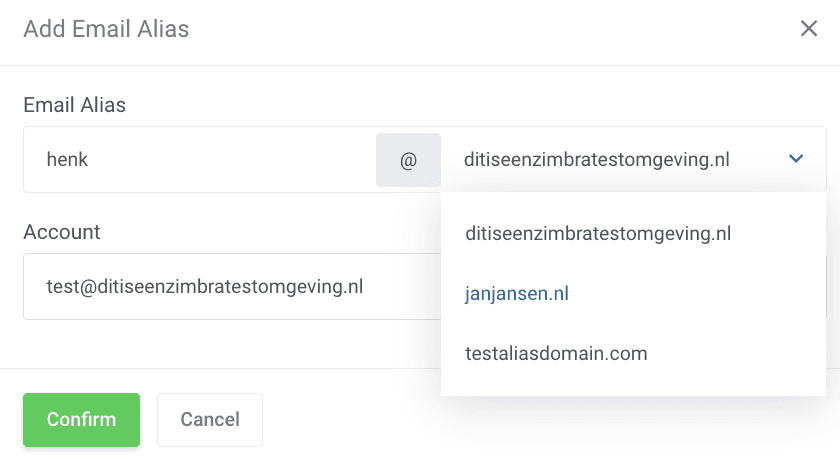This screenshot has width=840, height=460.
Task: Click the @ symbol addon box
Action: click(408, 159)
